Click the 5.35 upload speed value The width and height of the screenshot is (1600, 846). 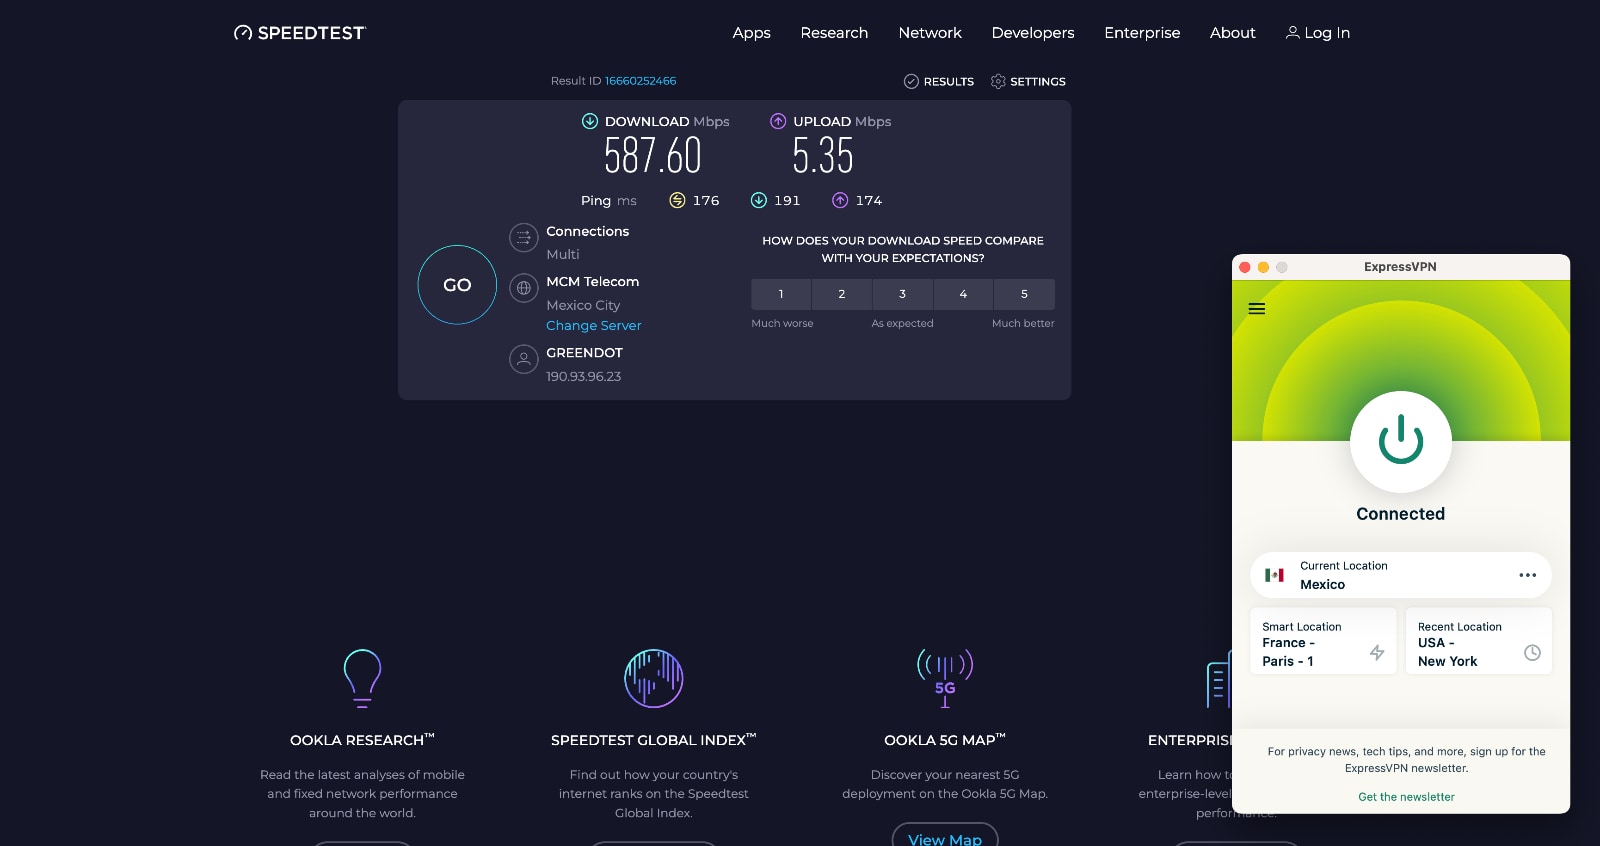tap(823, 156)
